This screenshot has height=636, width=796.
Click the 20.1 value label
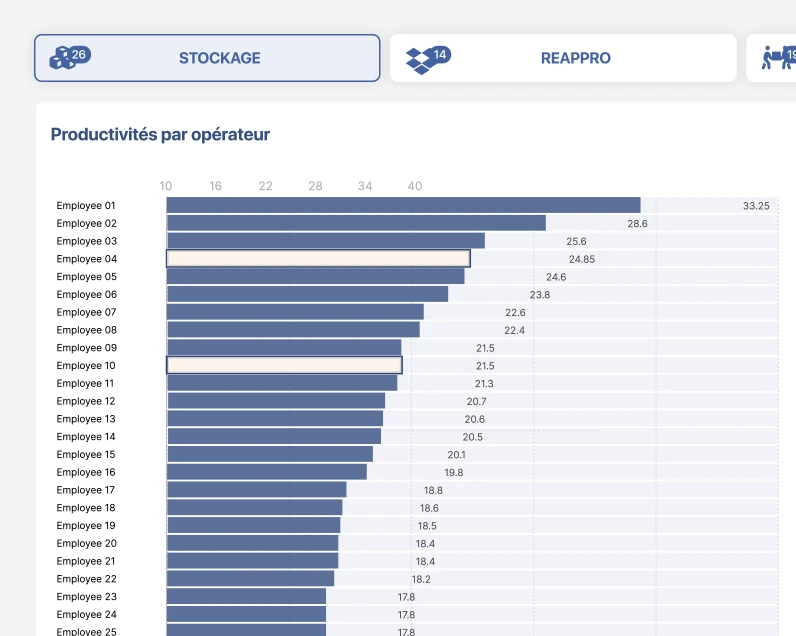[456, 455]
